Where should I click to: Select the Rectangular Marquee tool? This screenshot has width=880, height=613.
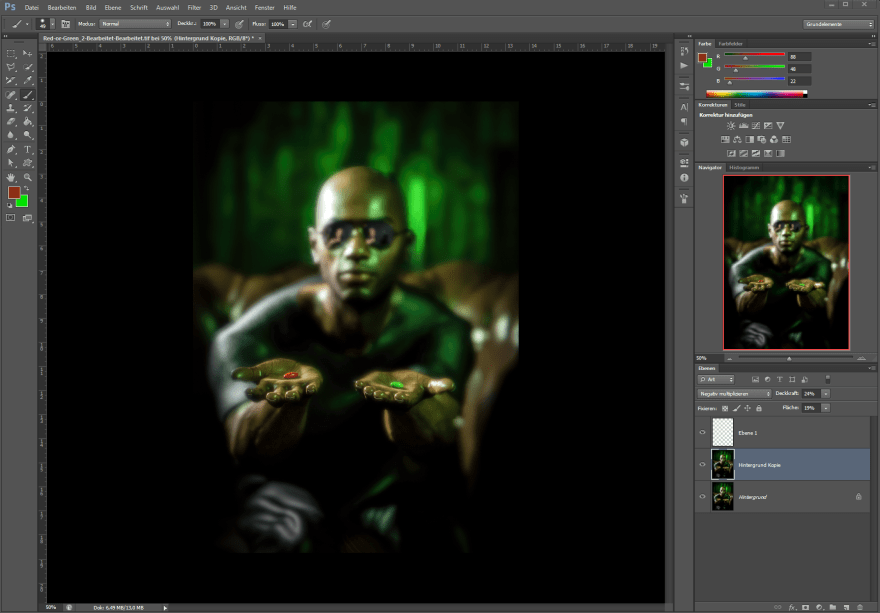(x=11, y=53)
